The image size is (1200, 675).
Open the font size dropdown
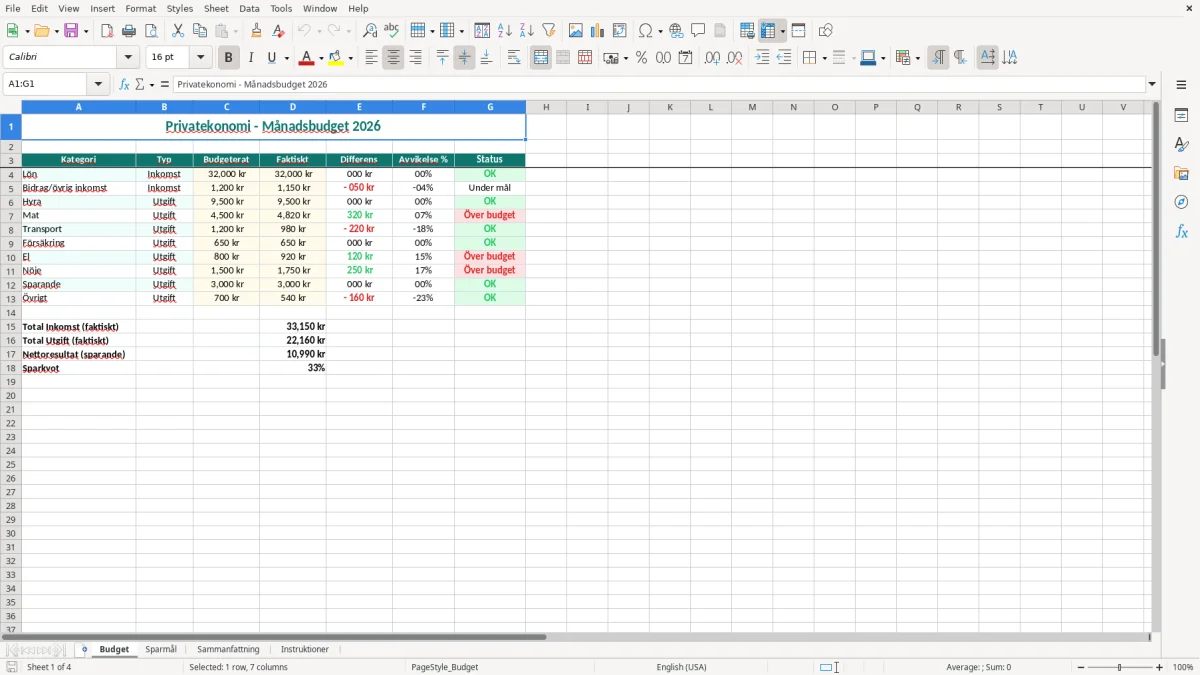[x=200, y=58]
